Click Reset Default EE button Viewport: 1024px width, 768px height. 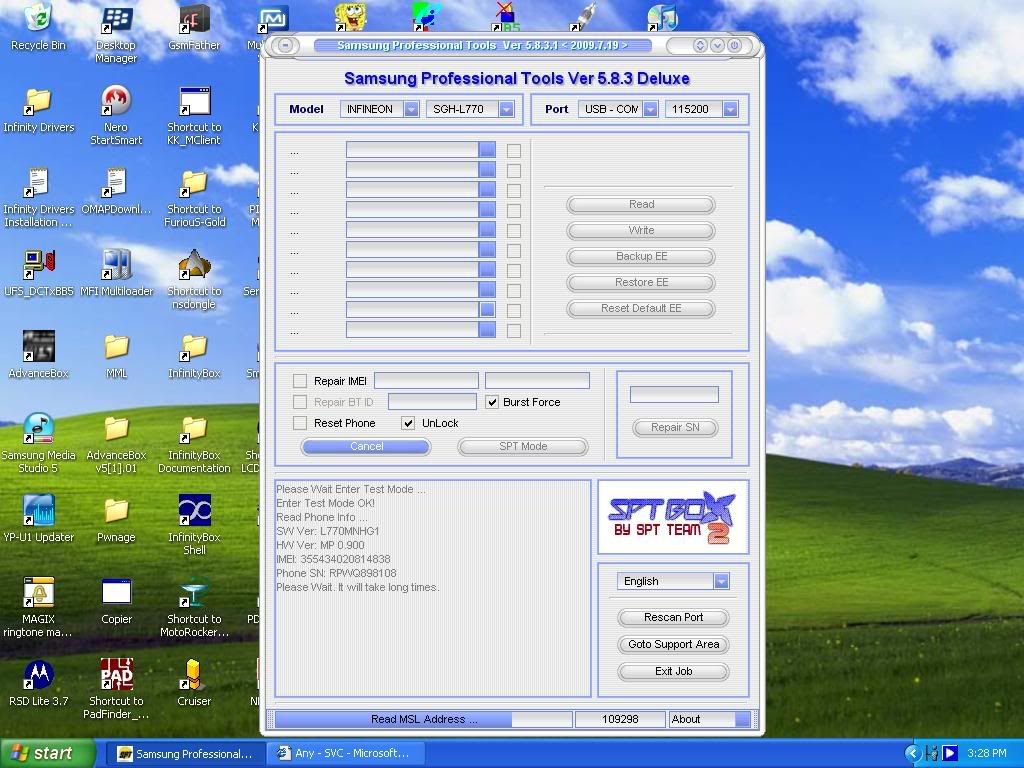point(641,308)
